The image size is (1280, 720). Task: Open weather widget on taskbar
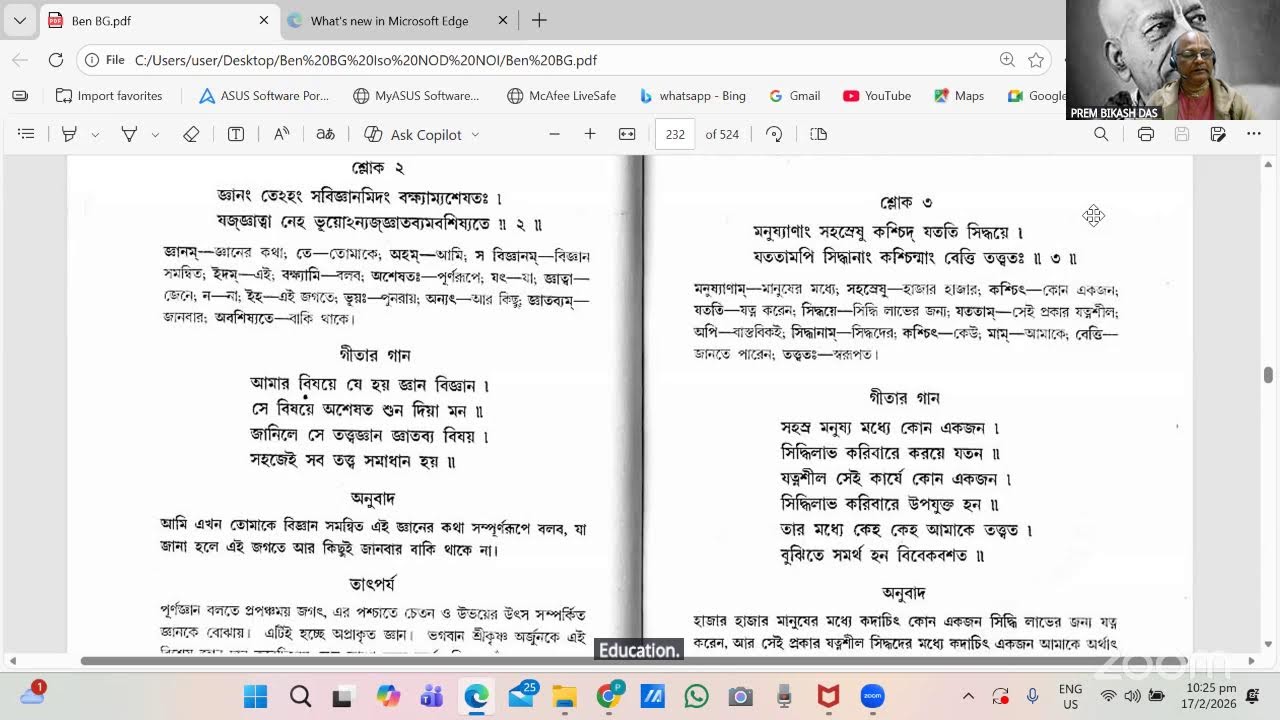32,694
